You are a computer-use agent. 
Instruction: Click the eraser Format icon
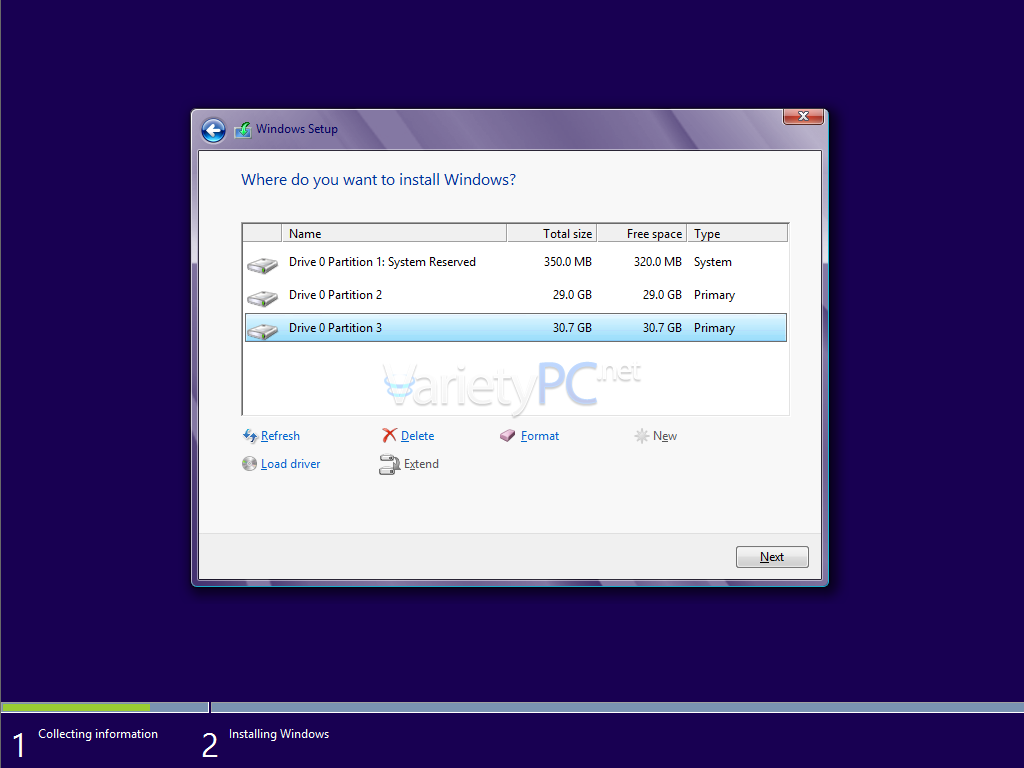pyautogui.click(x=507, y=436)
